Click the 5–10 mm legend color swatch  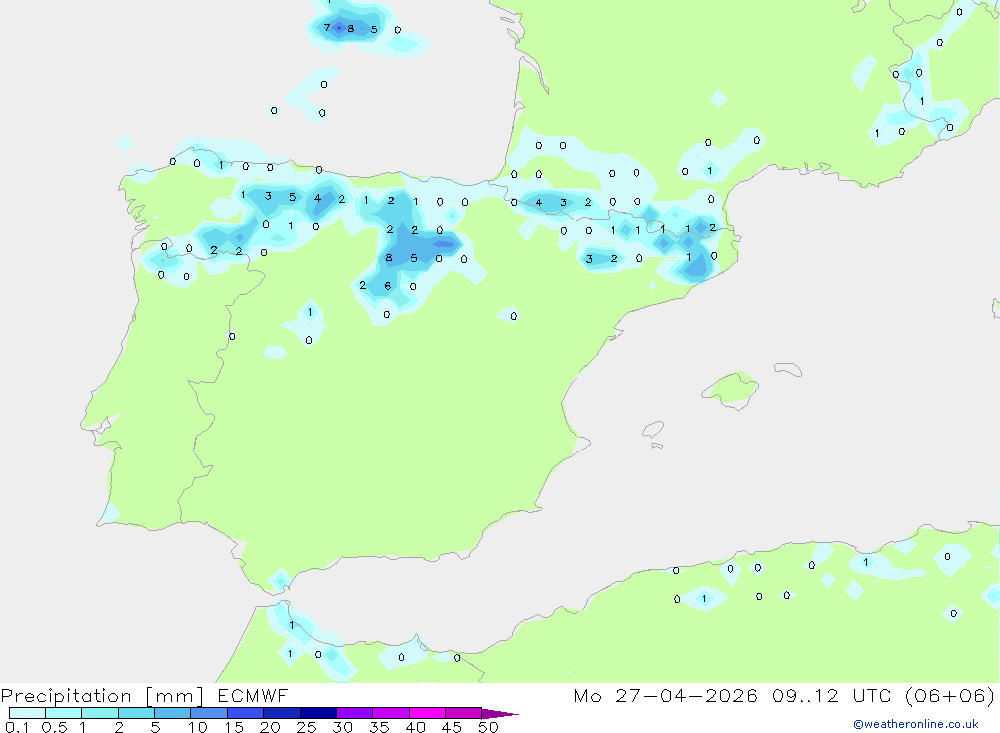pyautogui.click(x=172, y=713)
